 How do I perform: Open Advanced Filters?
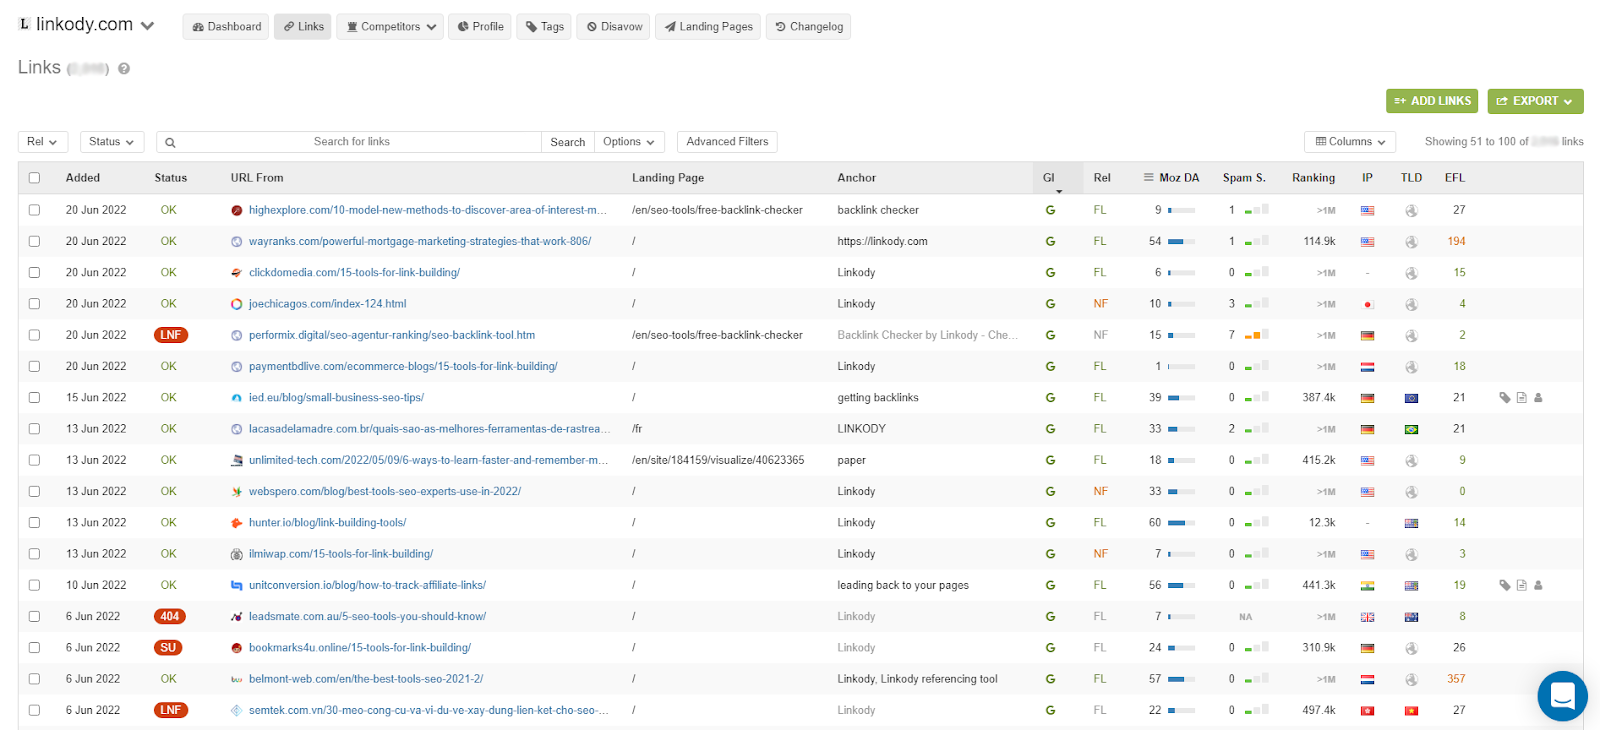point(727,142)
